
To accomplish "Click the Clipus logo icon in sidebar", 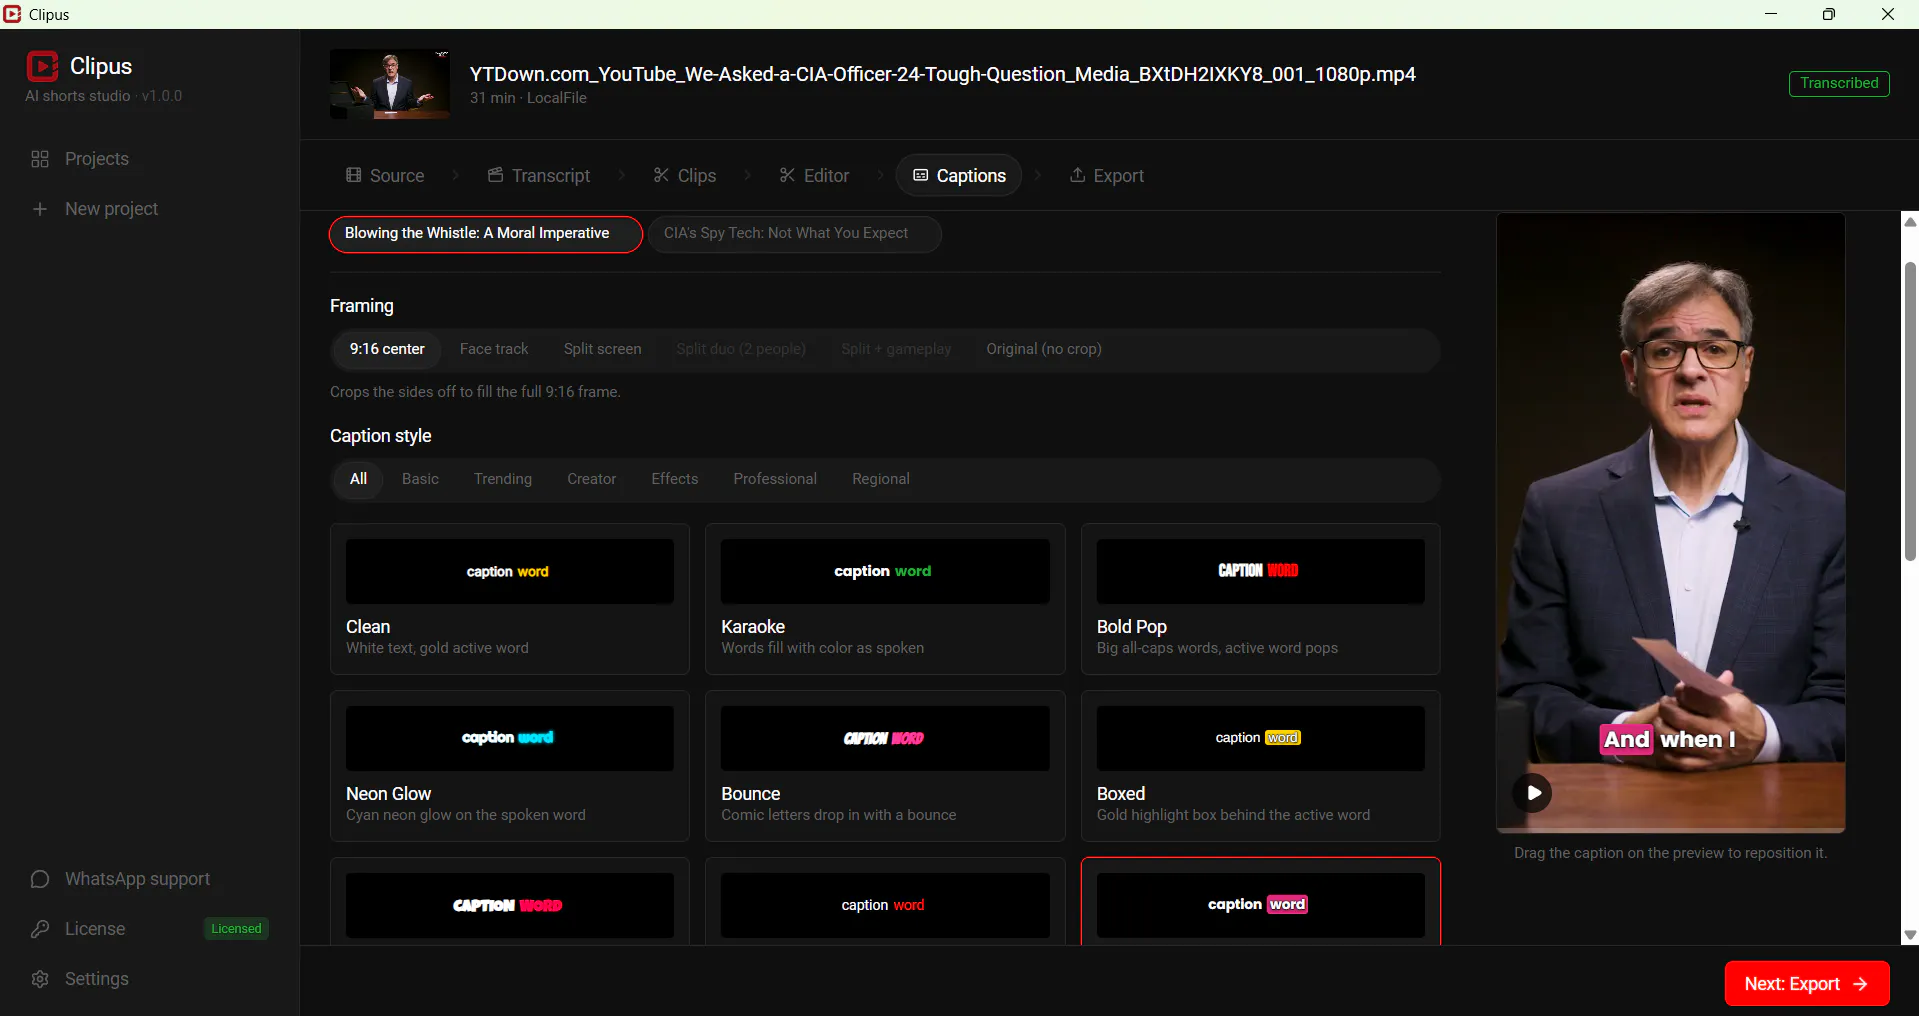I will point(42,66).
